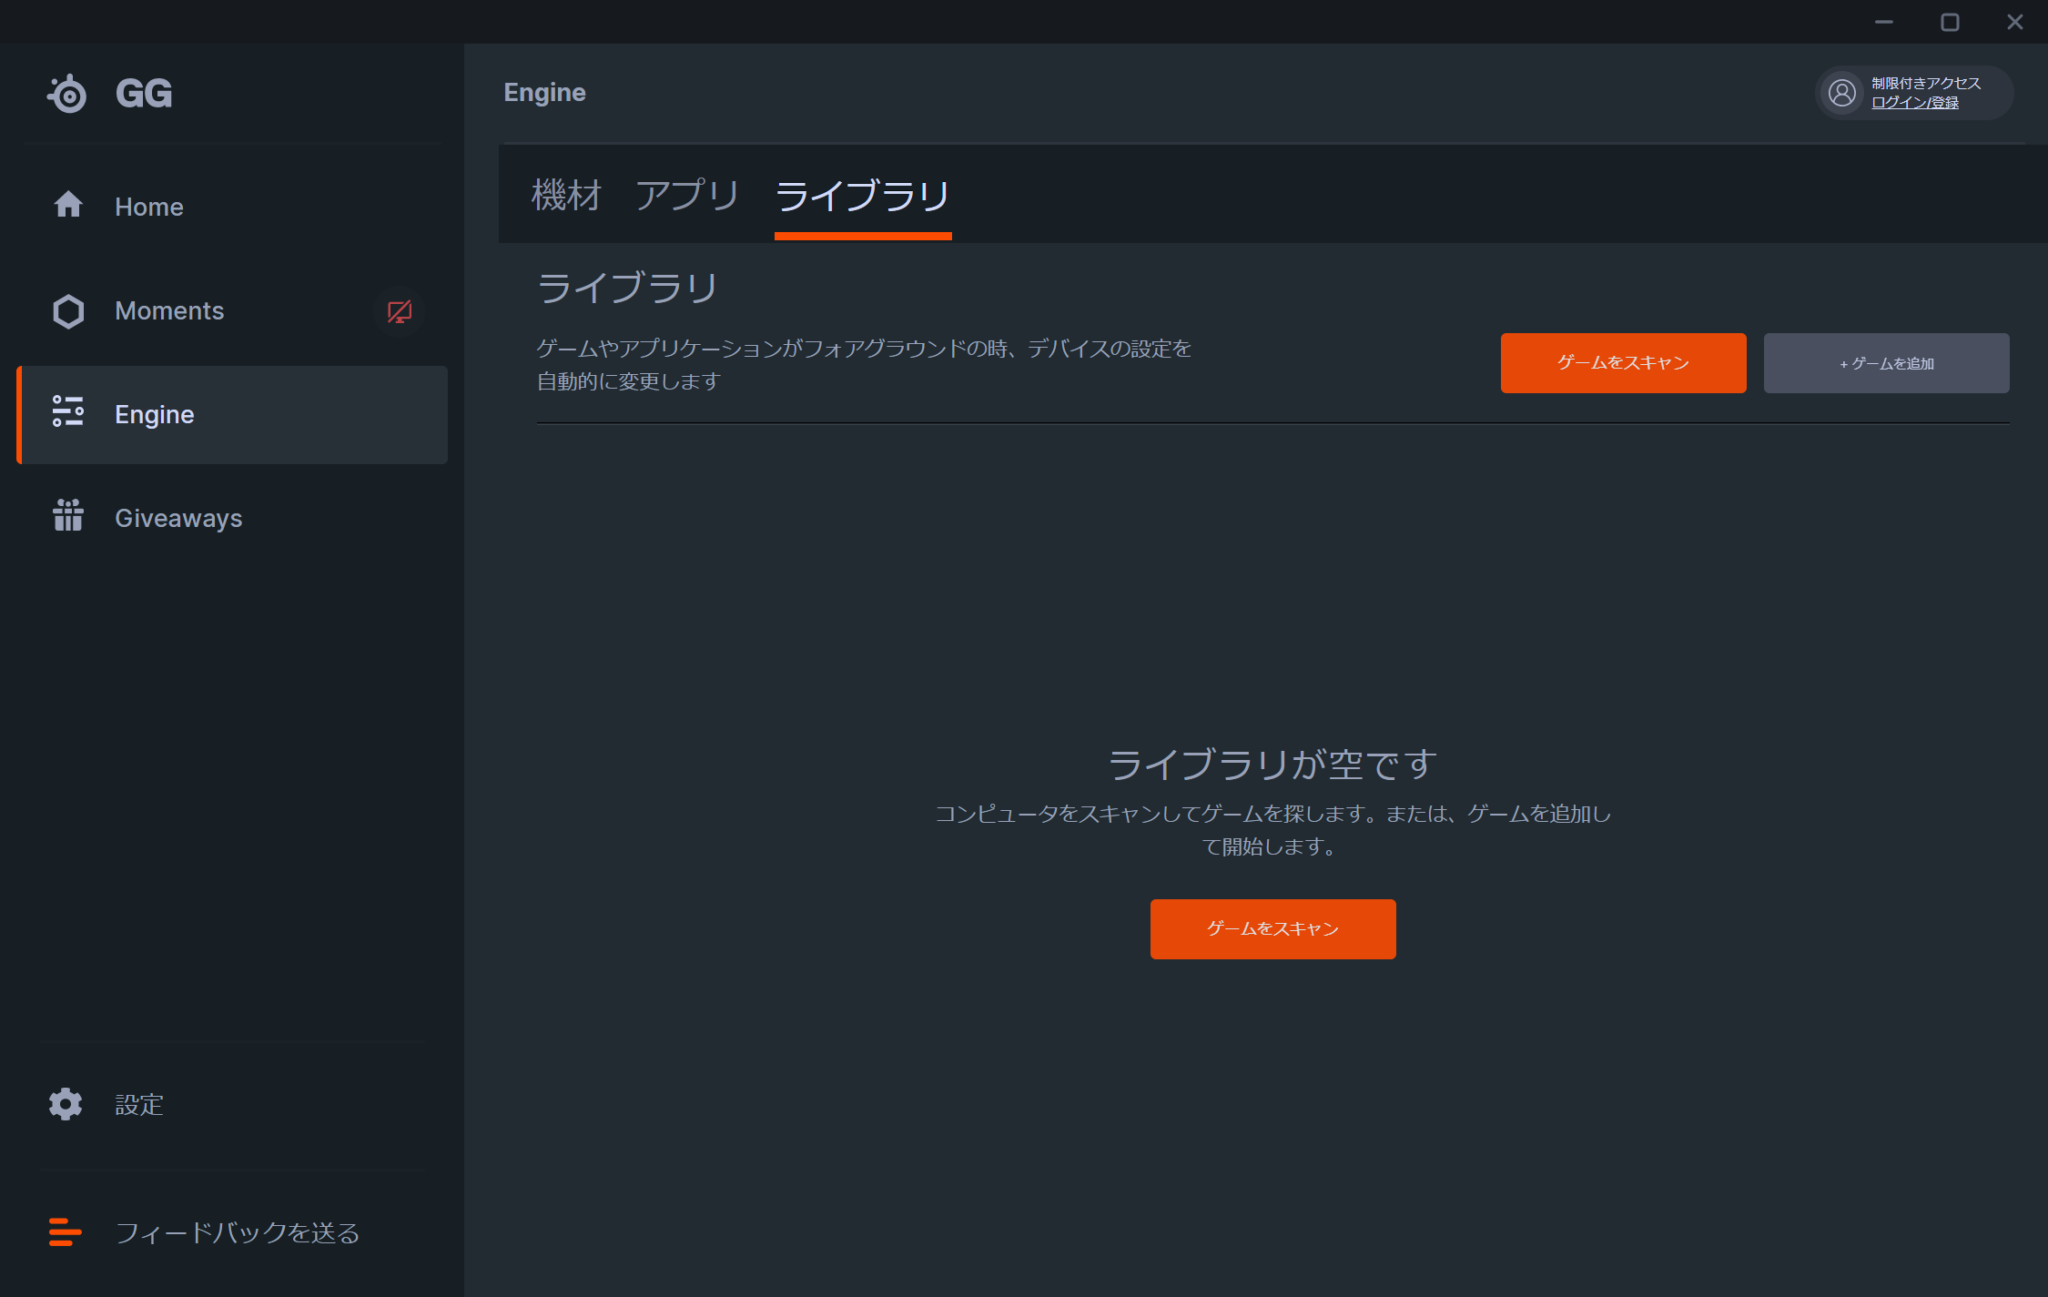Select the Home icon in the sidebar

pos(68,206)
